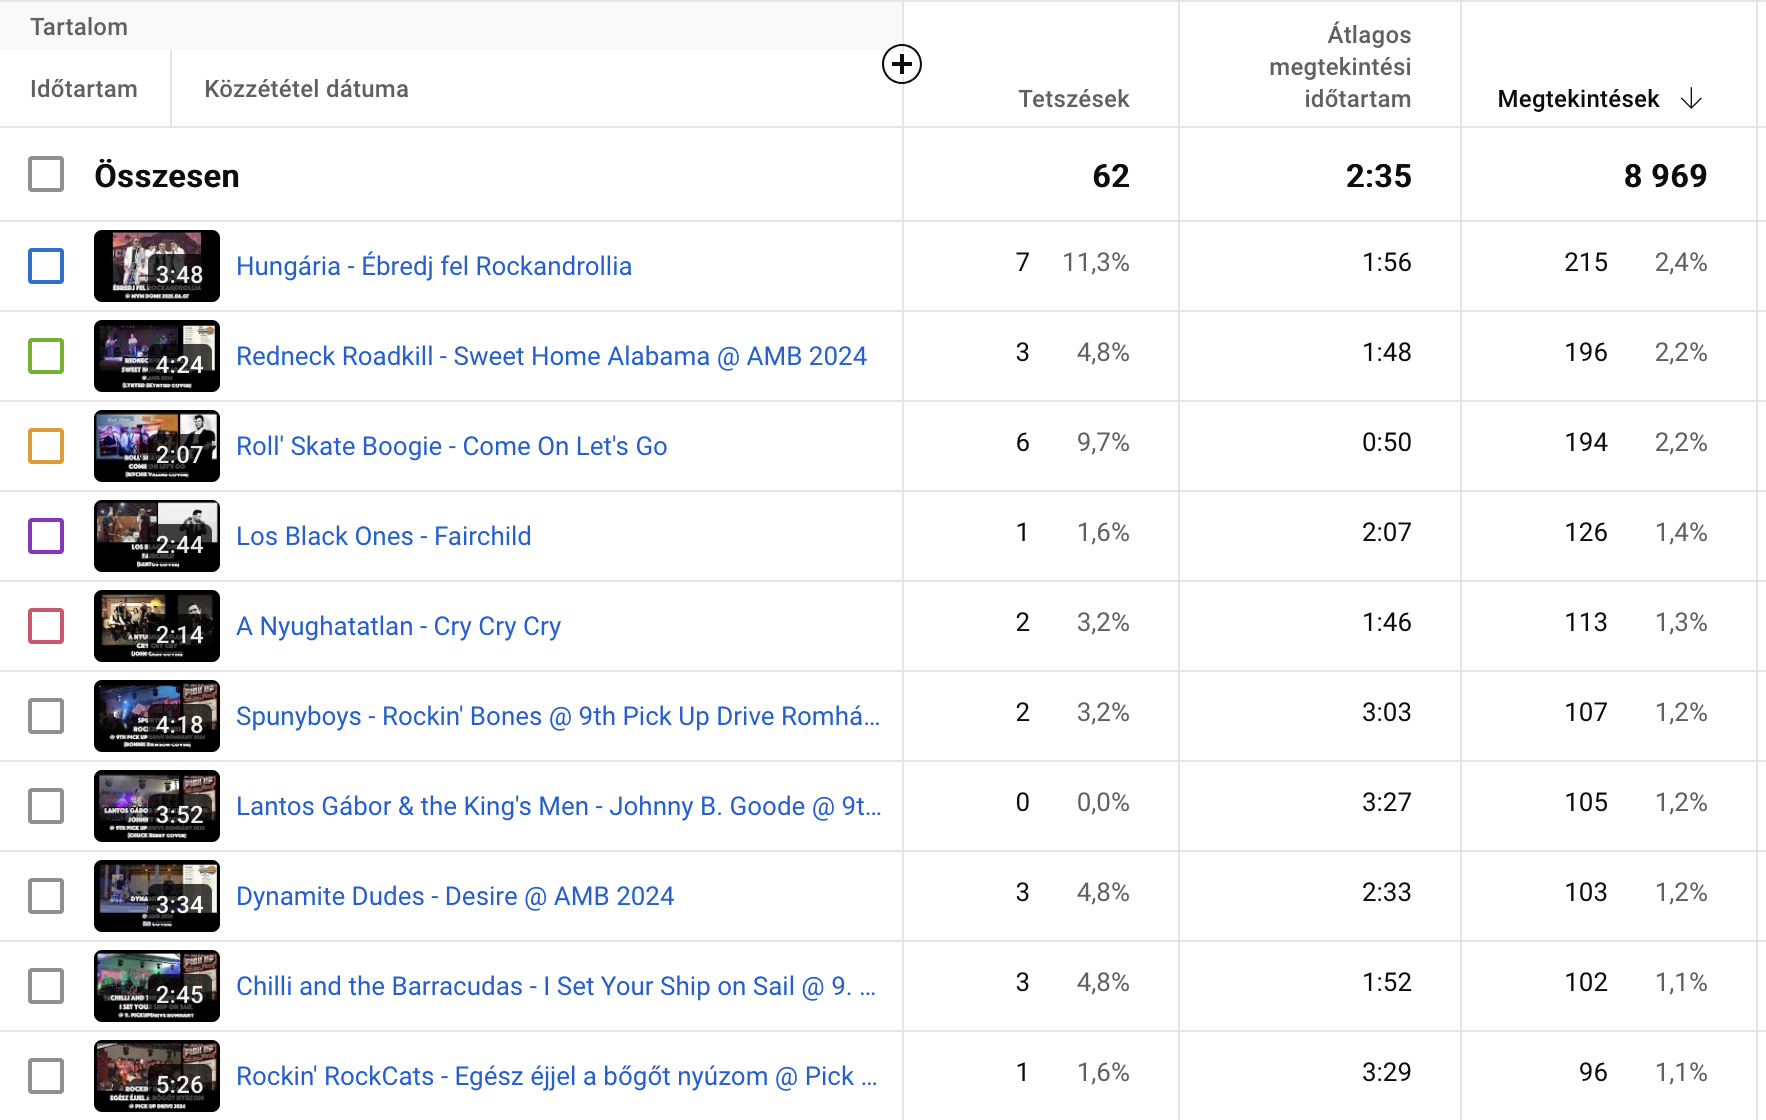Click the Megtekintések column header

[x=1577, y=99]
